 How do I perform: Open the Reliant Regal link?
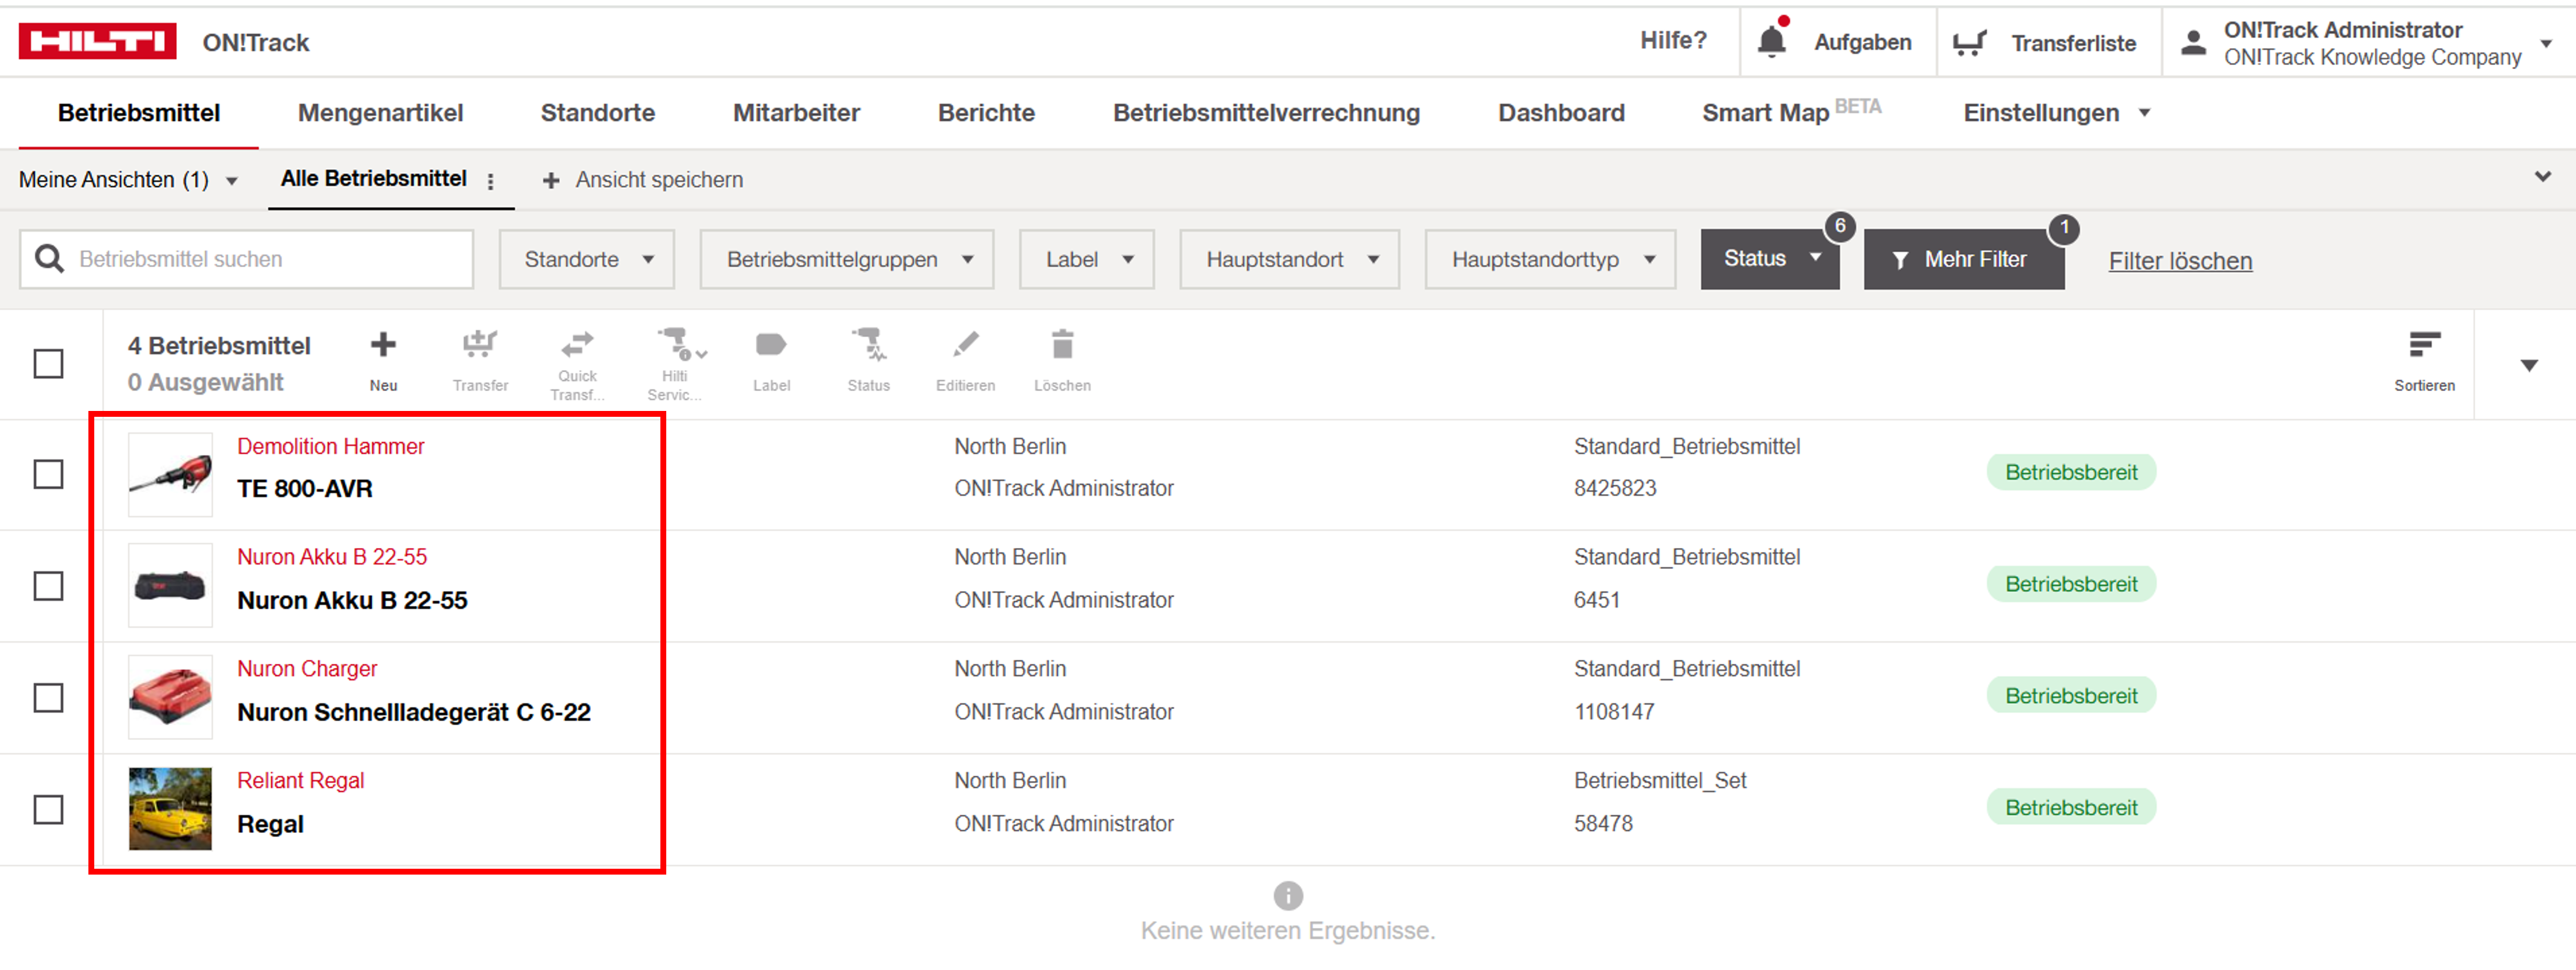click(300, 781)
